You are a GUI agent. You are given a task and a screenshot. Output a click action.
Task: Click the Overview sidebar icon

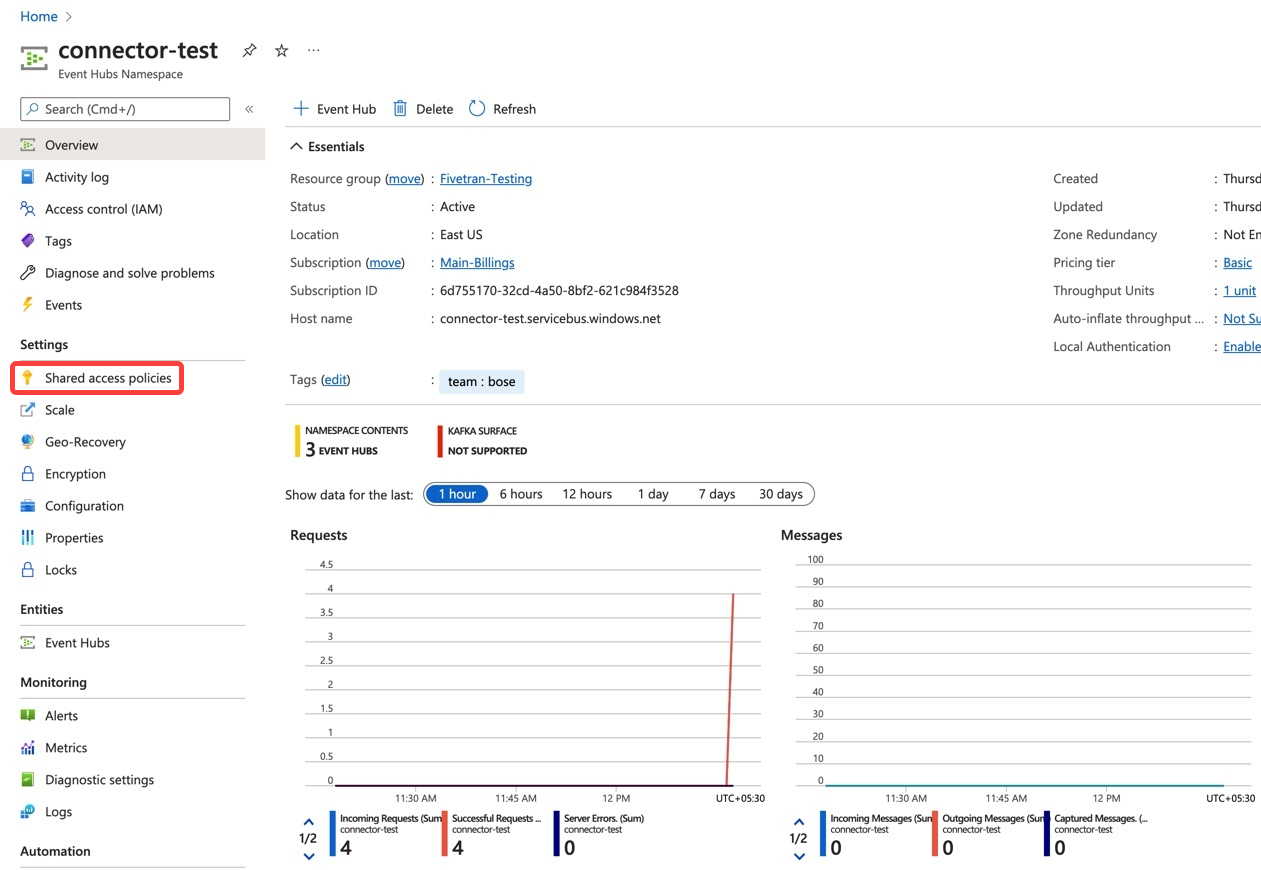pyautogui.click(x=28, y=145)
